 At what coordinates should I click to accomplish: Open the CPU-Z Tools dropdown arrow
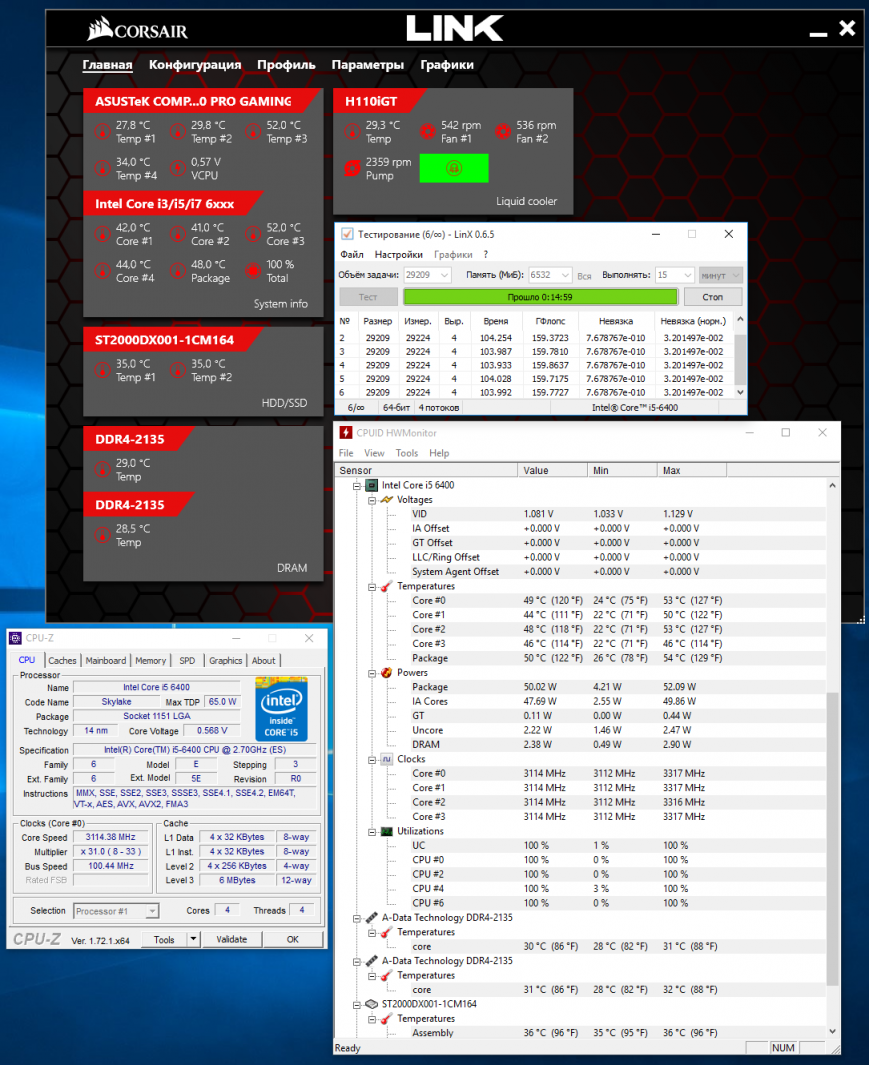(194, 939)
